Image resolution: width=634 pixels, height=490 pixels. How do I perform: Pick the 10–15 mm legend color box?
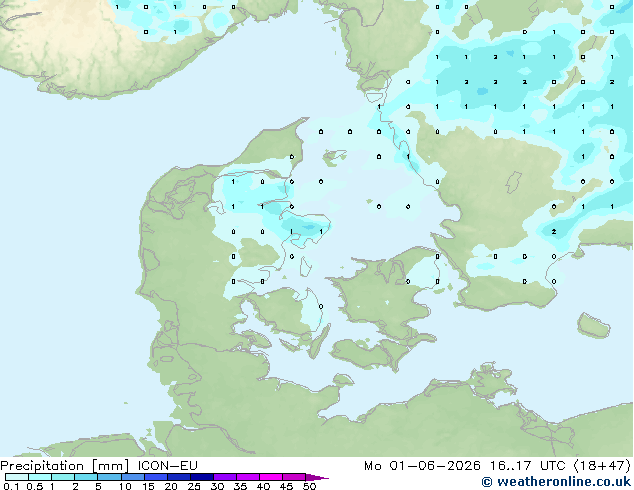pos(133,477)
